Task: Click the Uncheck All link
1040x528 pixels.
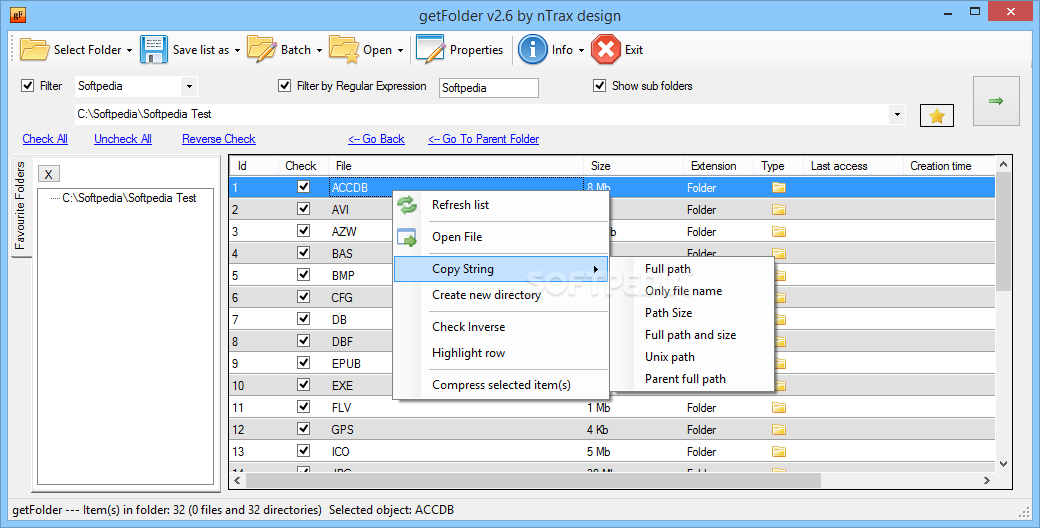Action: coord(123,139)
